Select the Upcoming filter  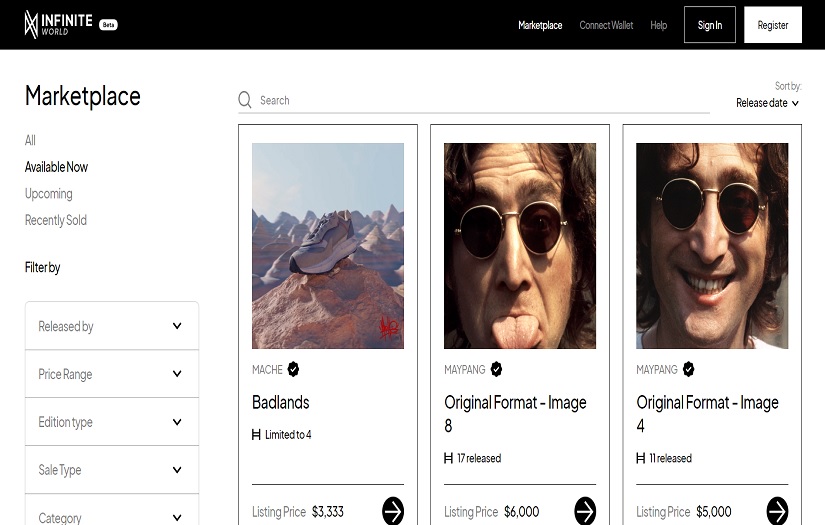pyautogui.click(x=48, y=194)
